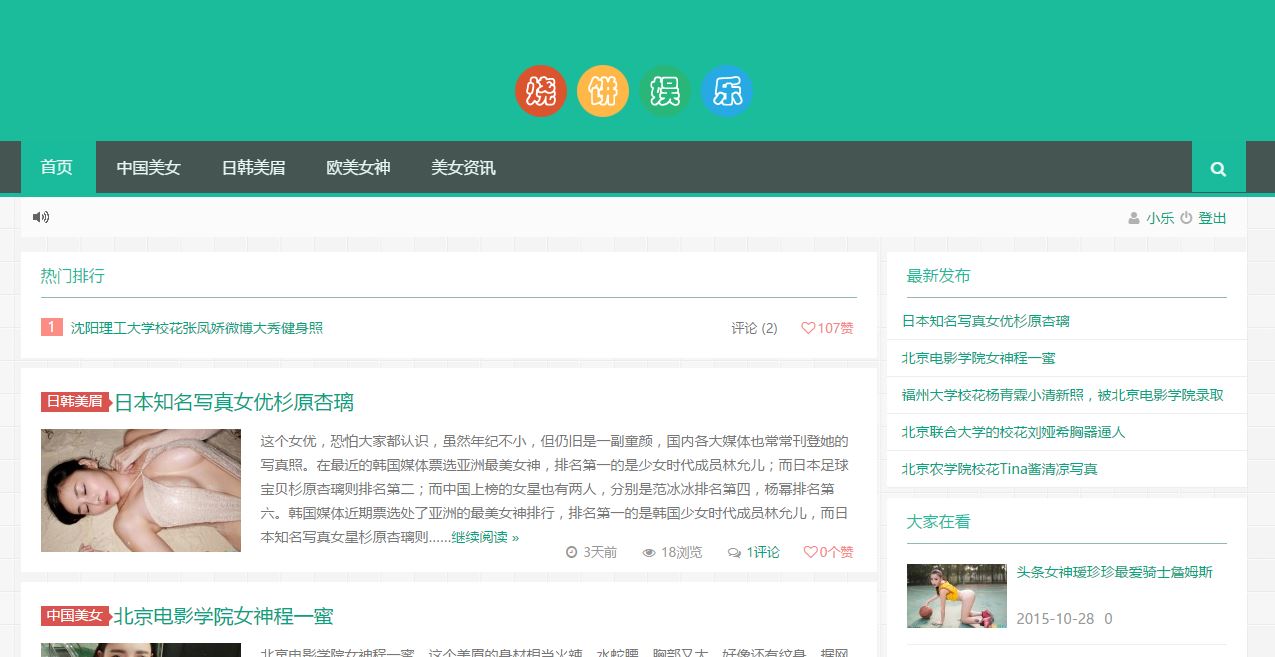Click the 大家在看 heading

[x=938, y=522]
